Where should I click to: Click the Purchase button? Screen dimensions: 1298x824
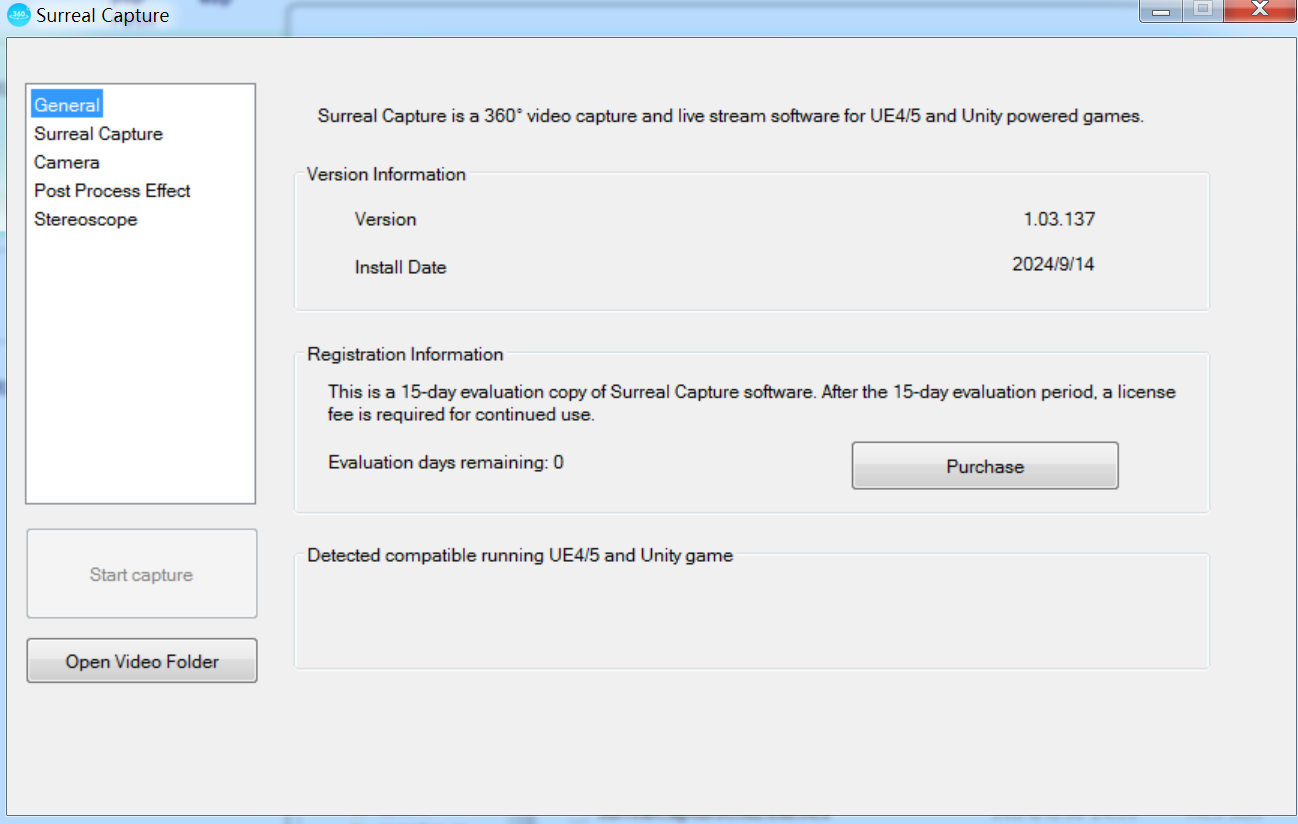tap(985, 466)
